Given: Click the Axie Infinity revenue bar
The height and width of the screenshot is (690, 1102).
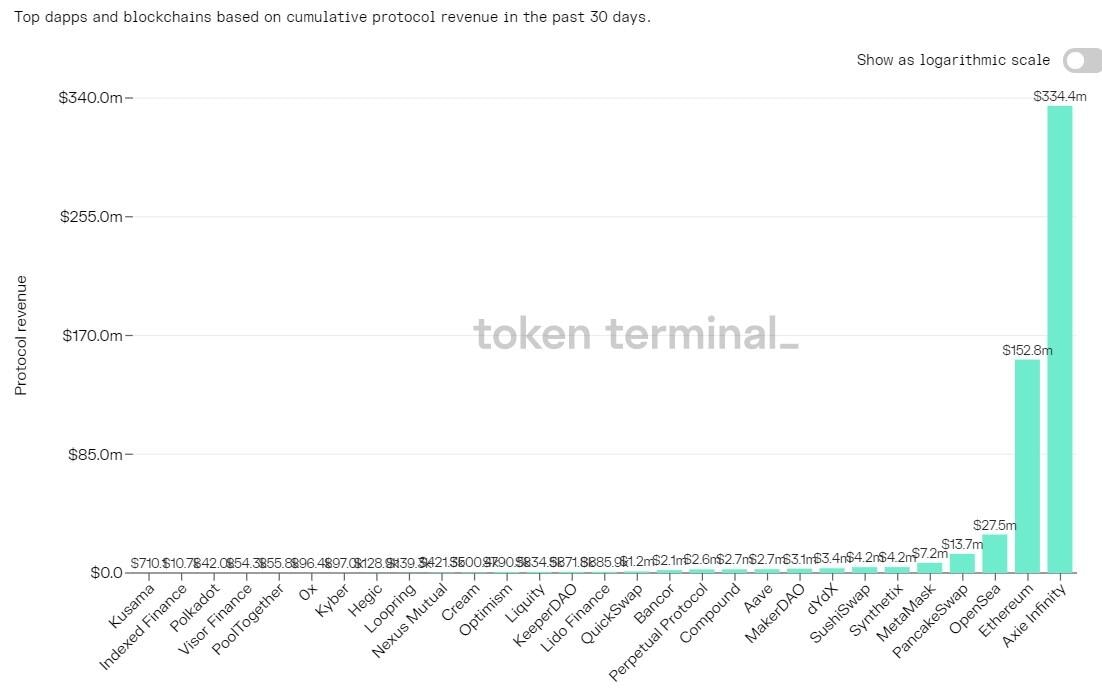Looking at the screenshot, I should point(1060,340).
